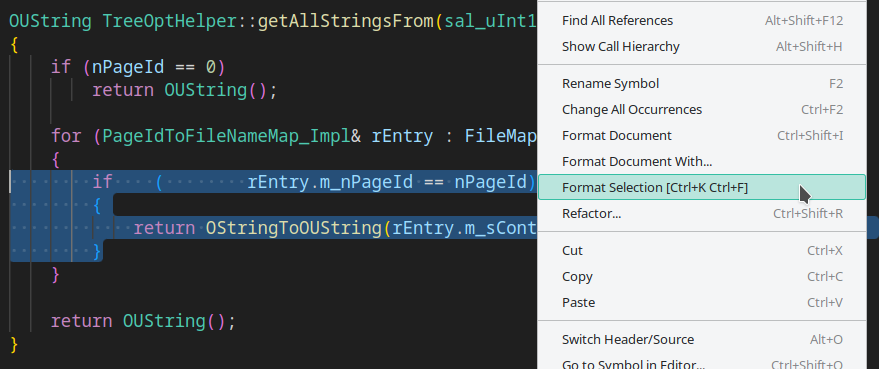879x369 pixels.
Task: Click the for keyword in loop
Action: (x=66, y=136)
